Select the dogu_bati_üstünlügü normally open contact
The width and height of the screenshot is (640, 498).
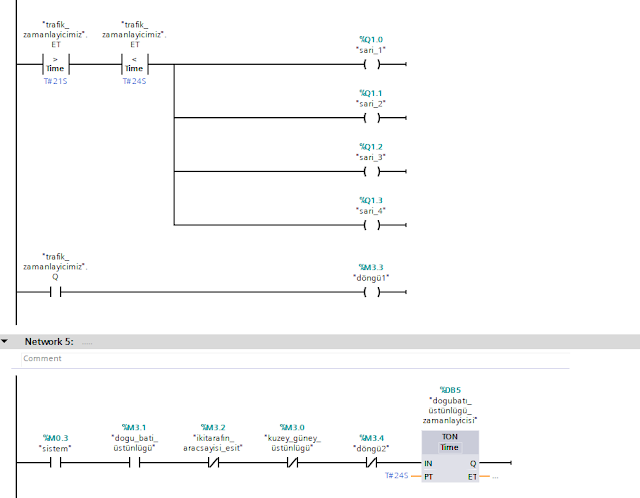pyautogui.click(x=135, y=462)
